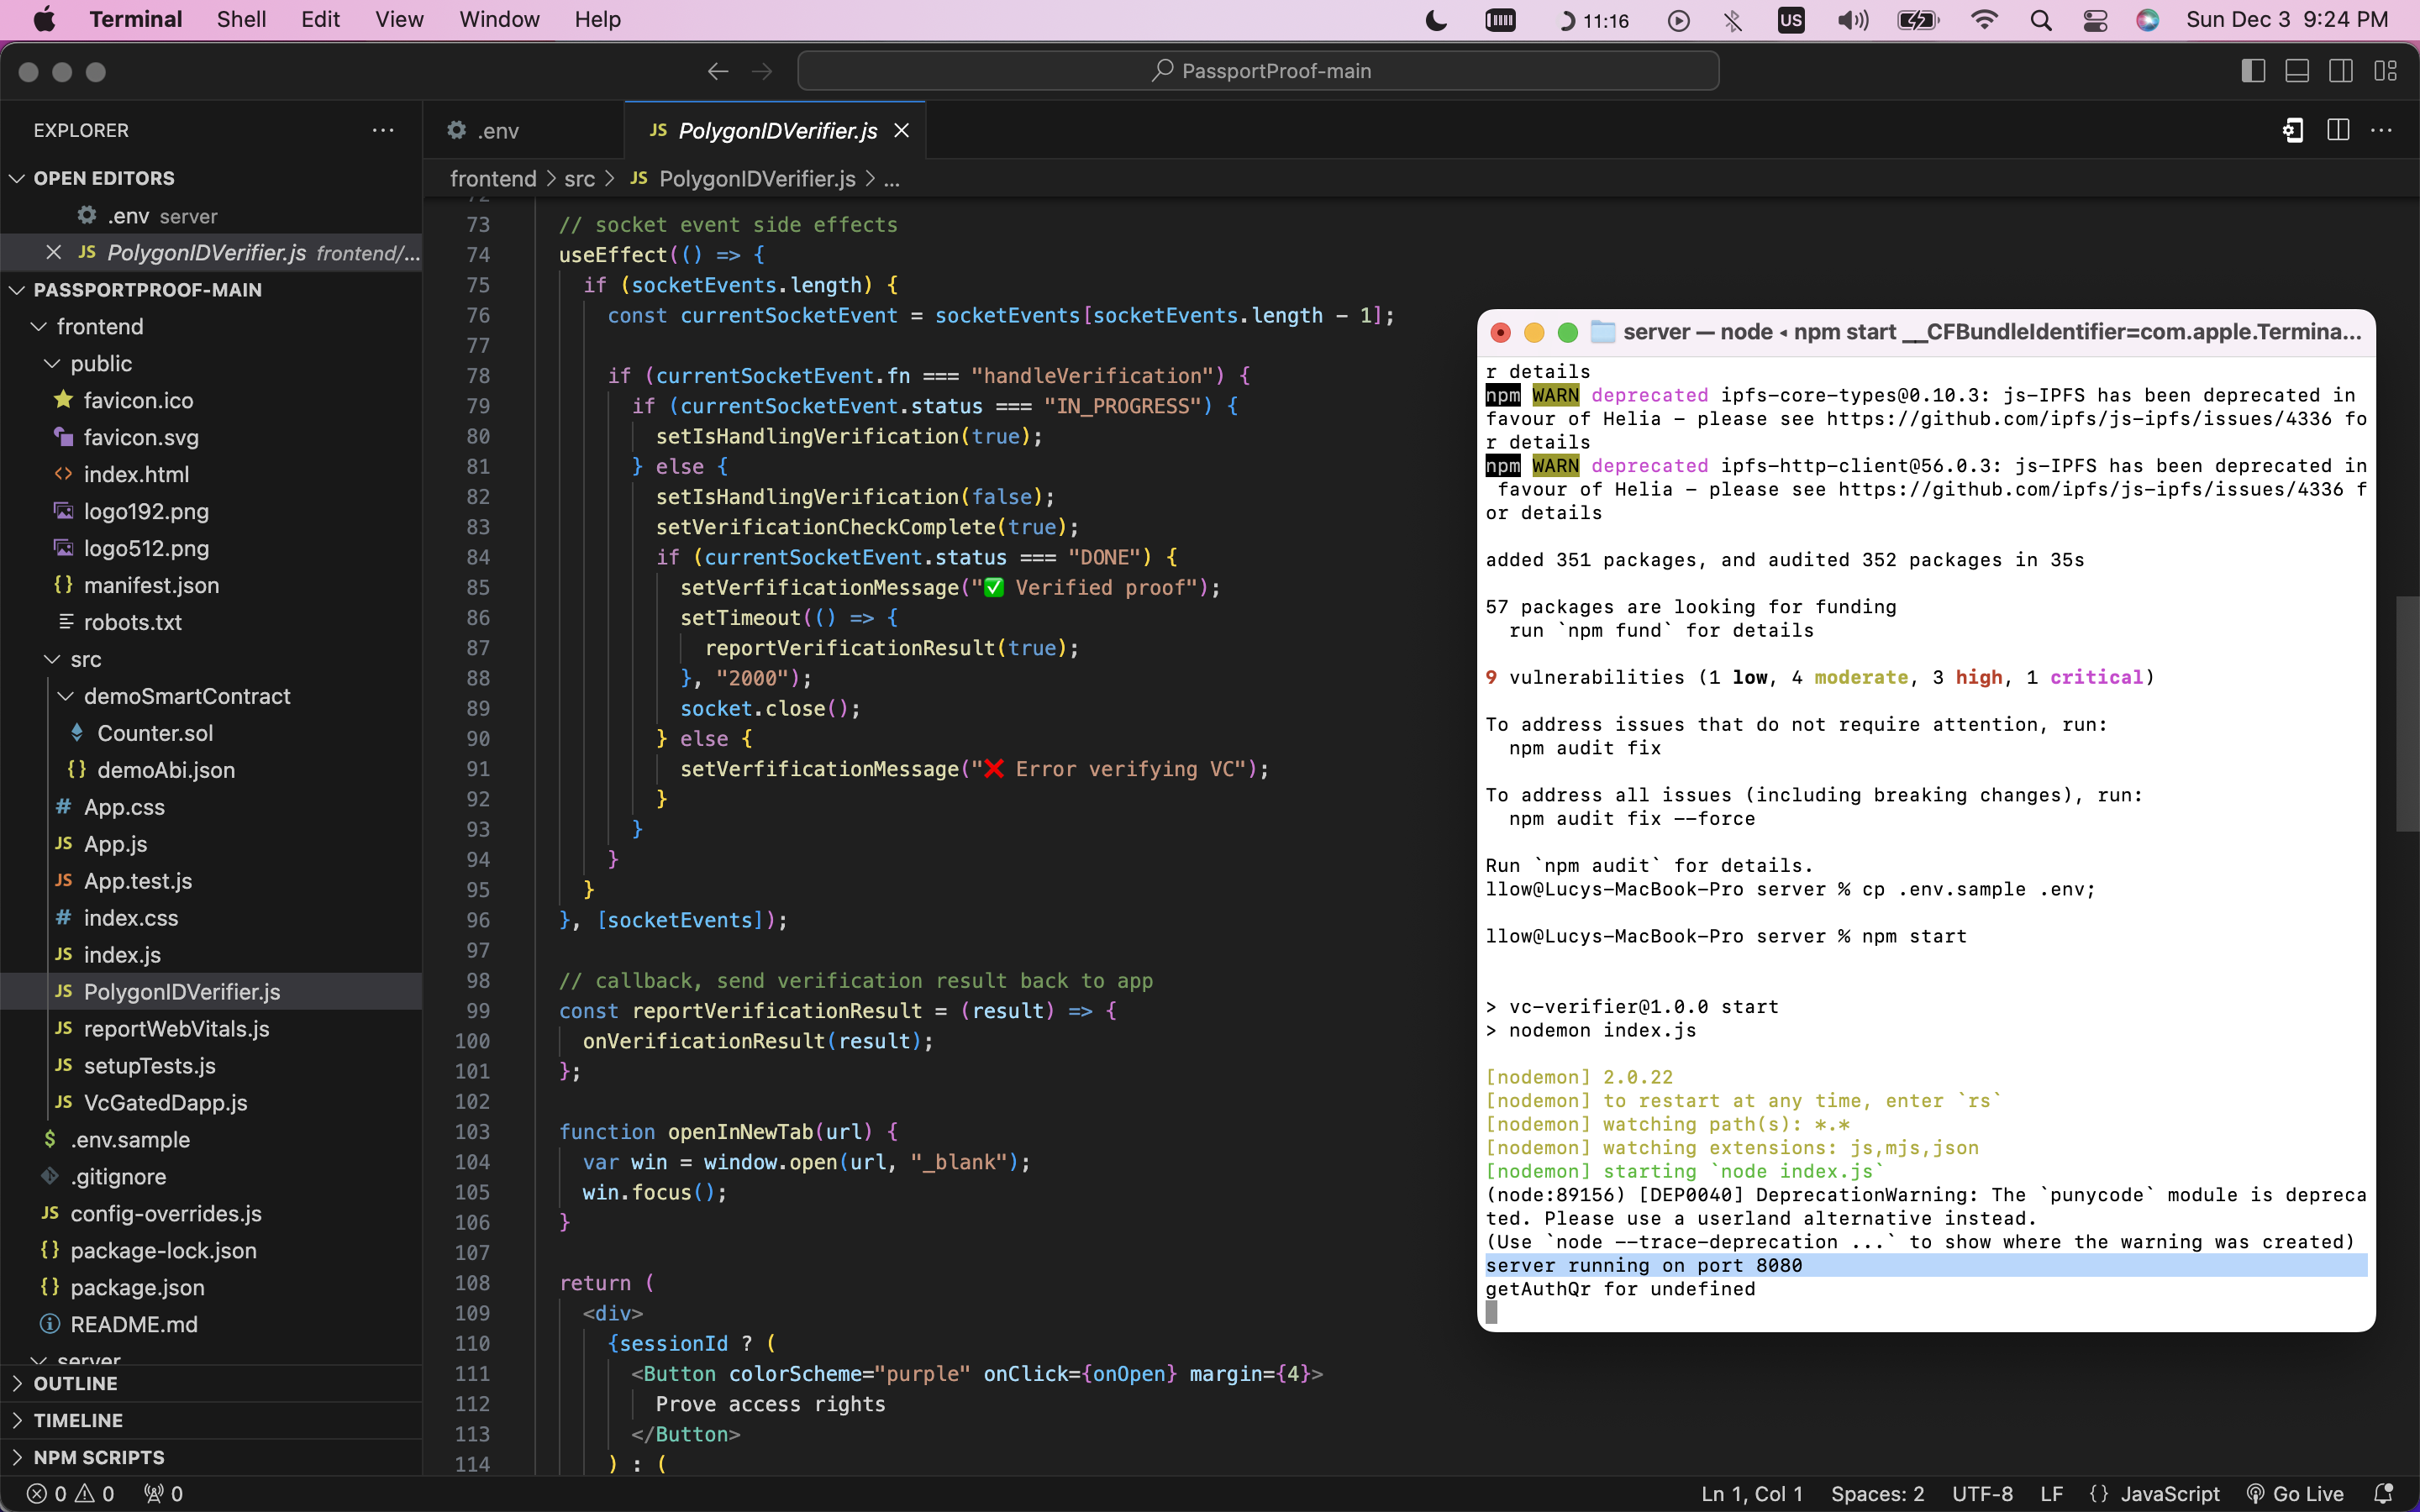Close the PolygonIDVerifier.js tab
This screenshot has width=2420, height=1512.
point(901,131)
